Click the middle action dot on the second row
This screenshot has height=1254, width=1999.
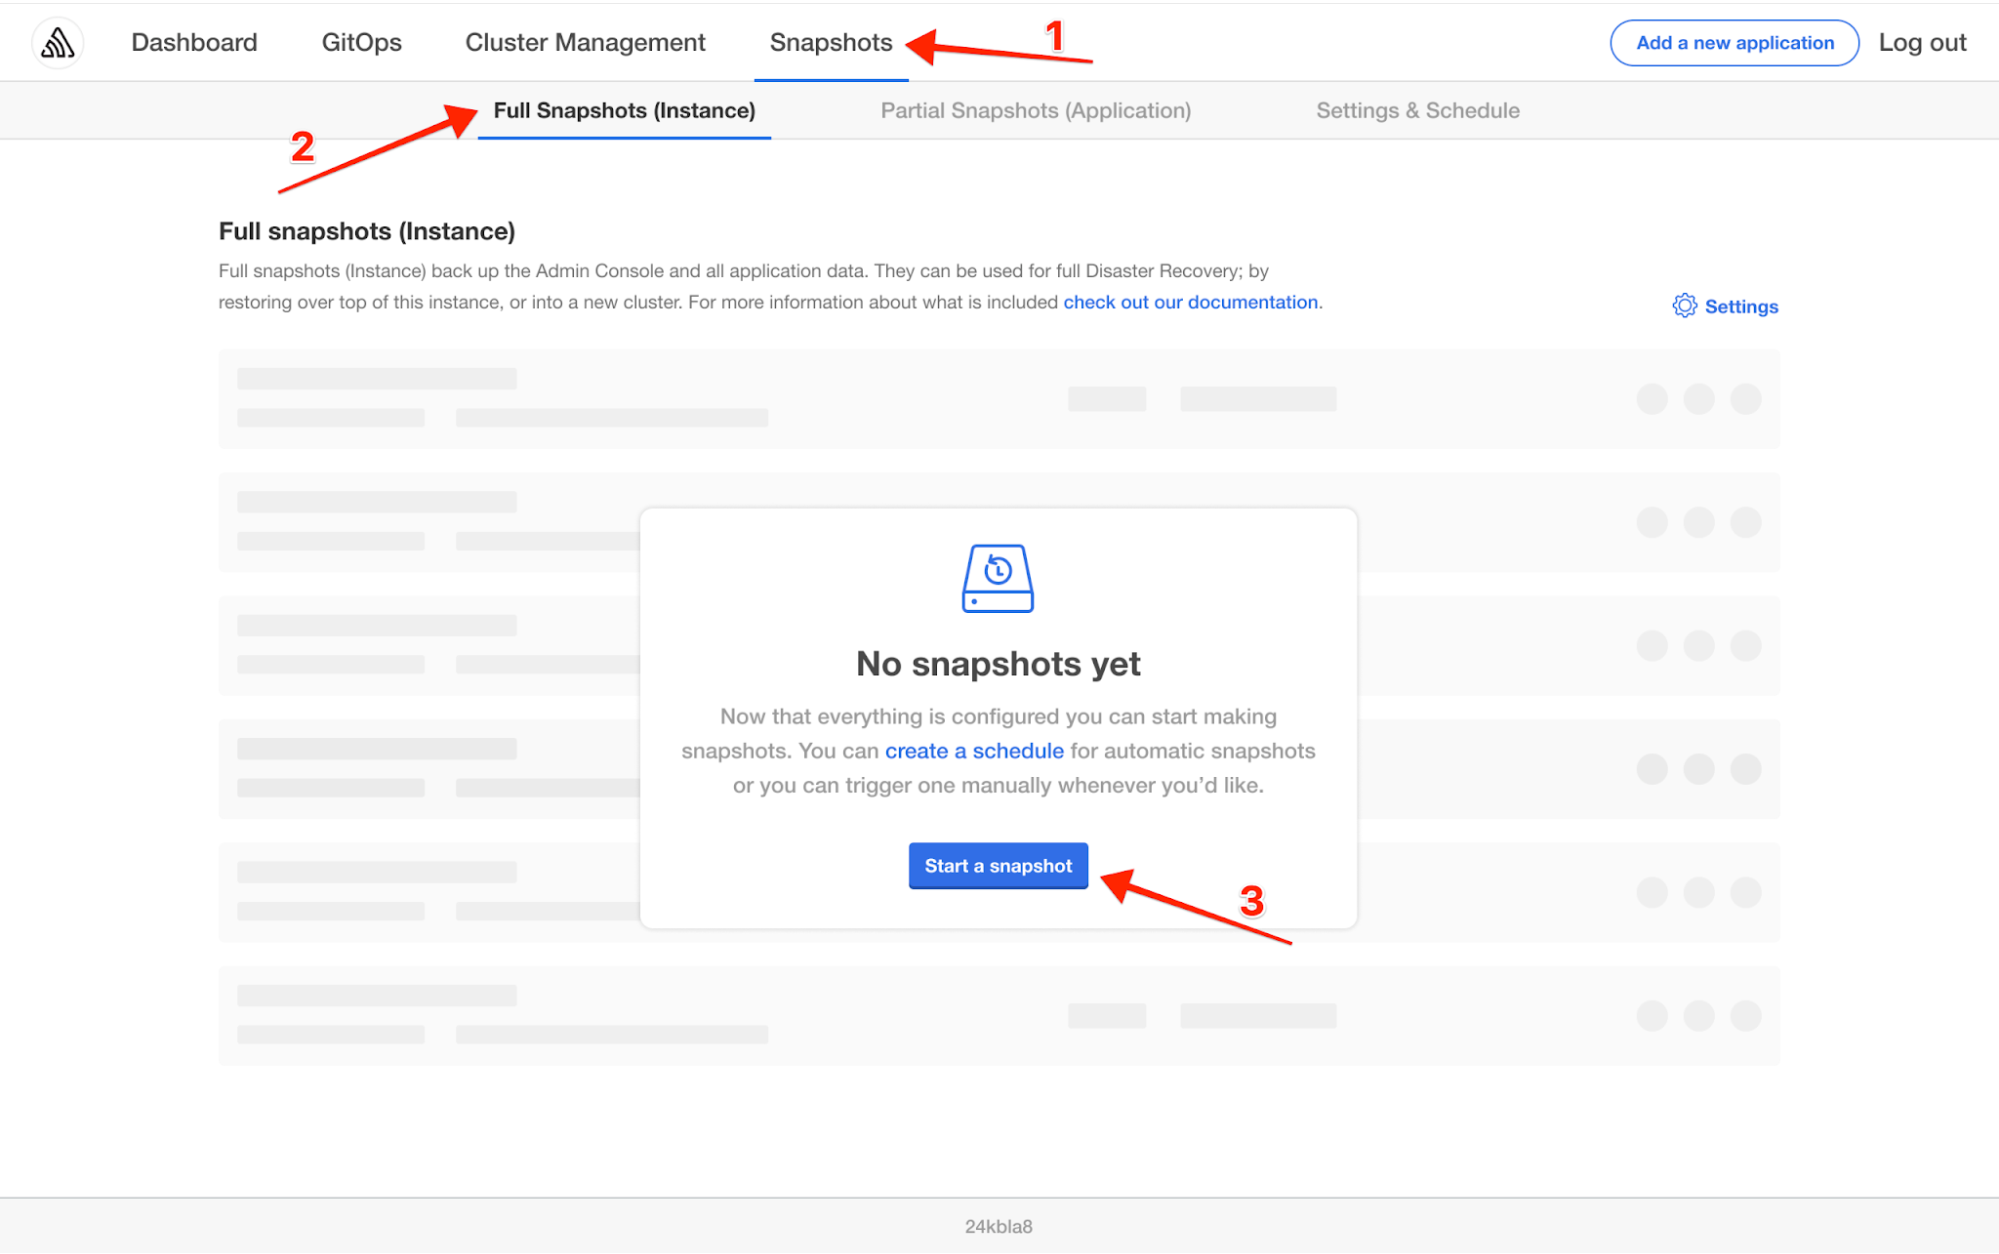1699,521
